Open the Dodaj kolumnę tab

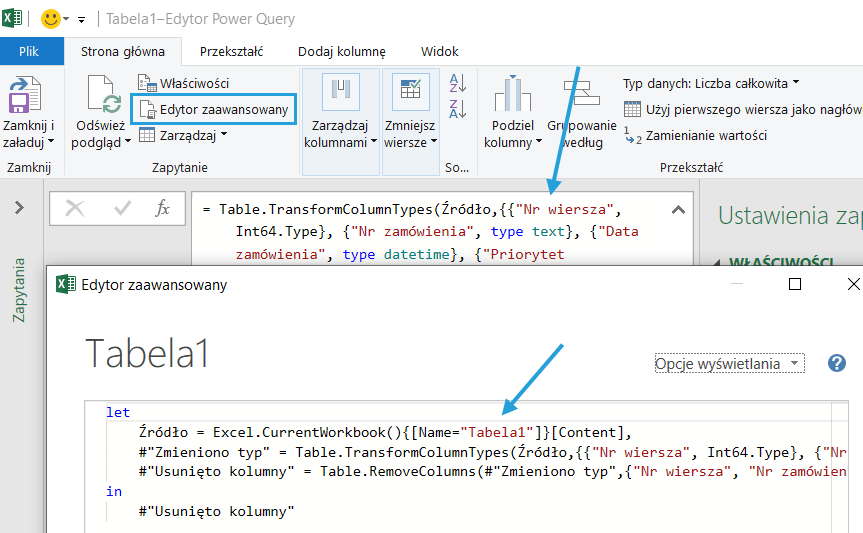tap(341, 51)
